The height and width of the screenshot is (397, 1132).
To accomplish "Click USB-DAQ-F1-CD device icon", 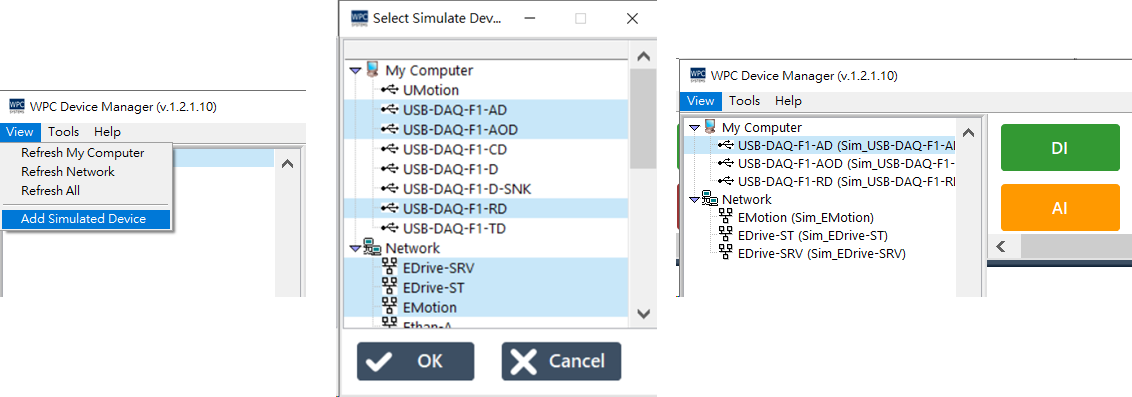I will (389, 149).
